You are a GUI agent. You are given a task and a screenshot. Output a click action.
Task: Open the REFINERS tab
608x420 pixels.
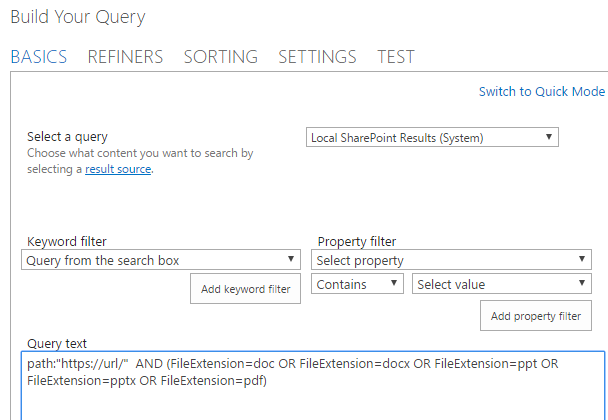[125, 57]
